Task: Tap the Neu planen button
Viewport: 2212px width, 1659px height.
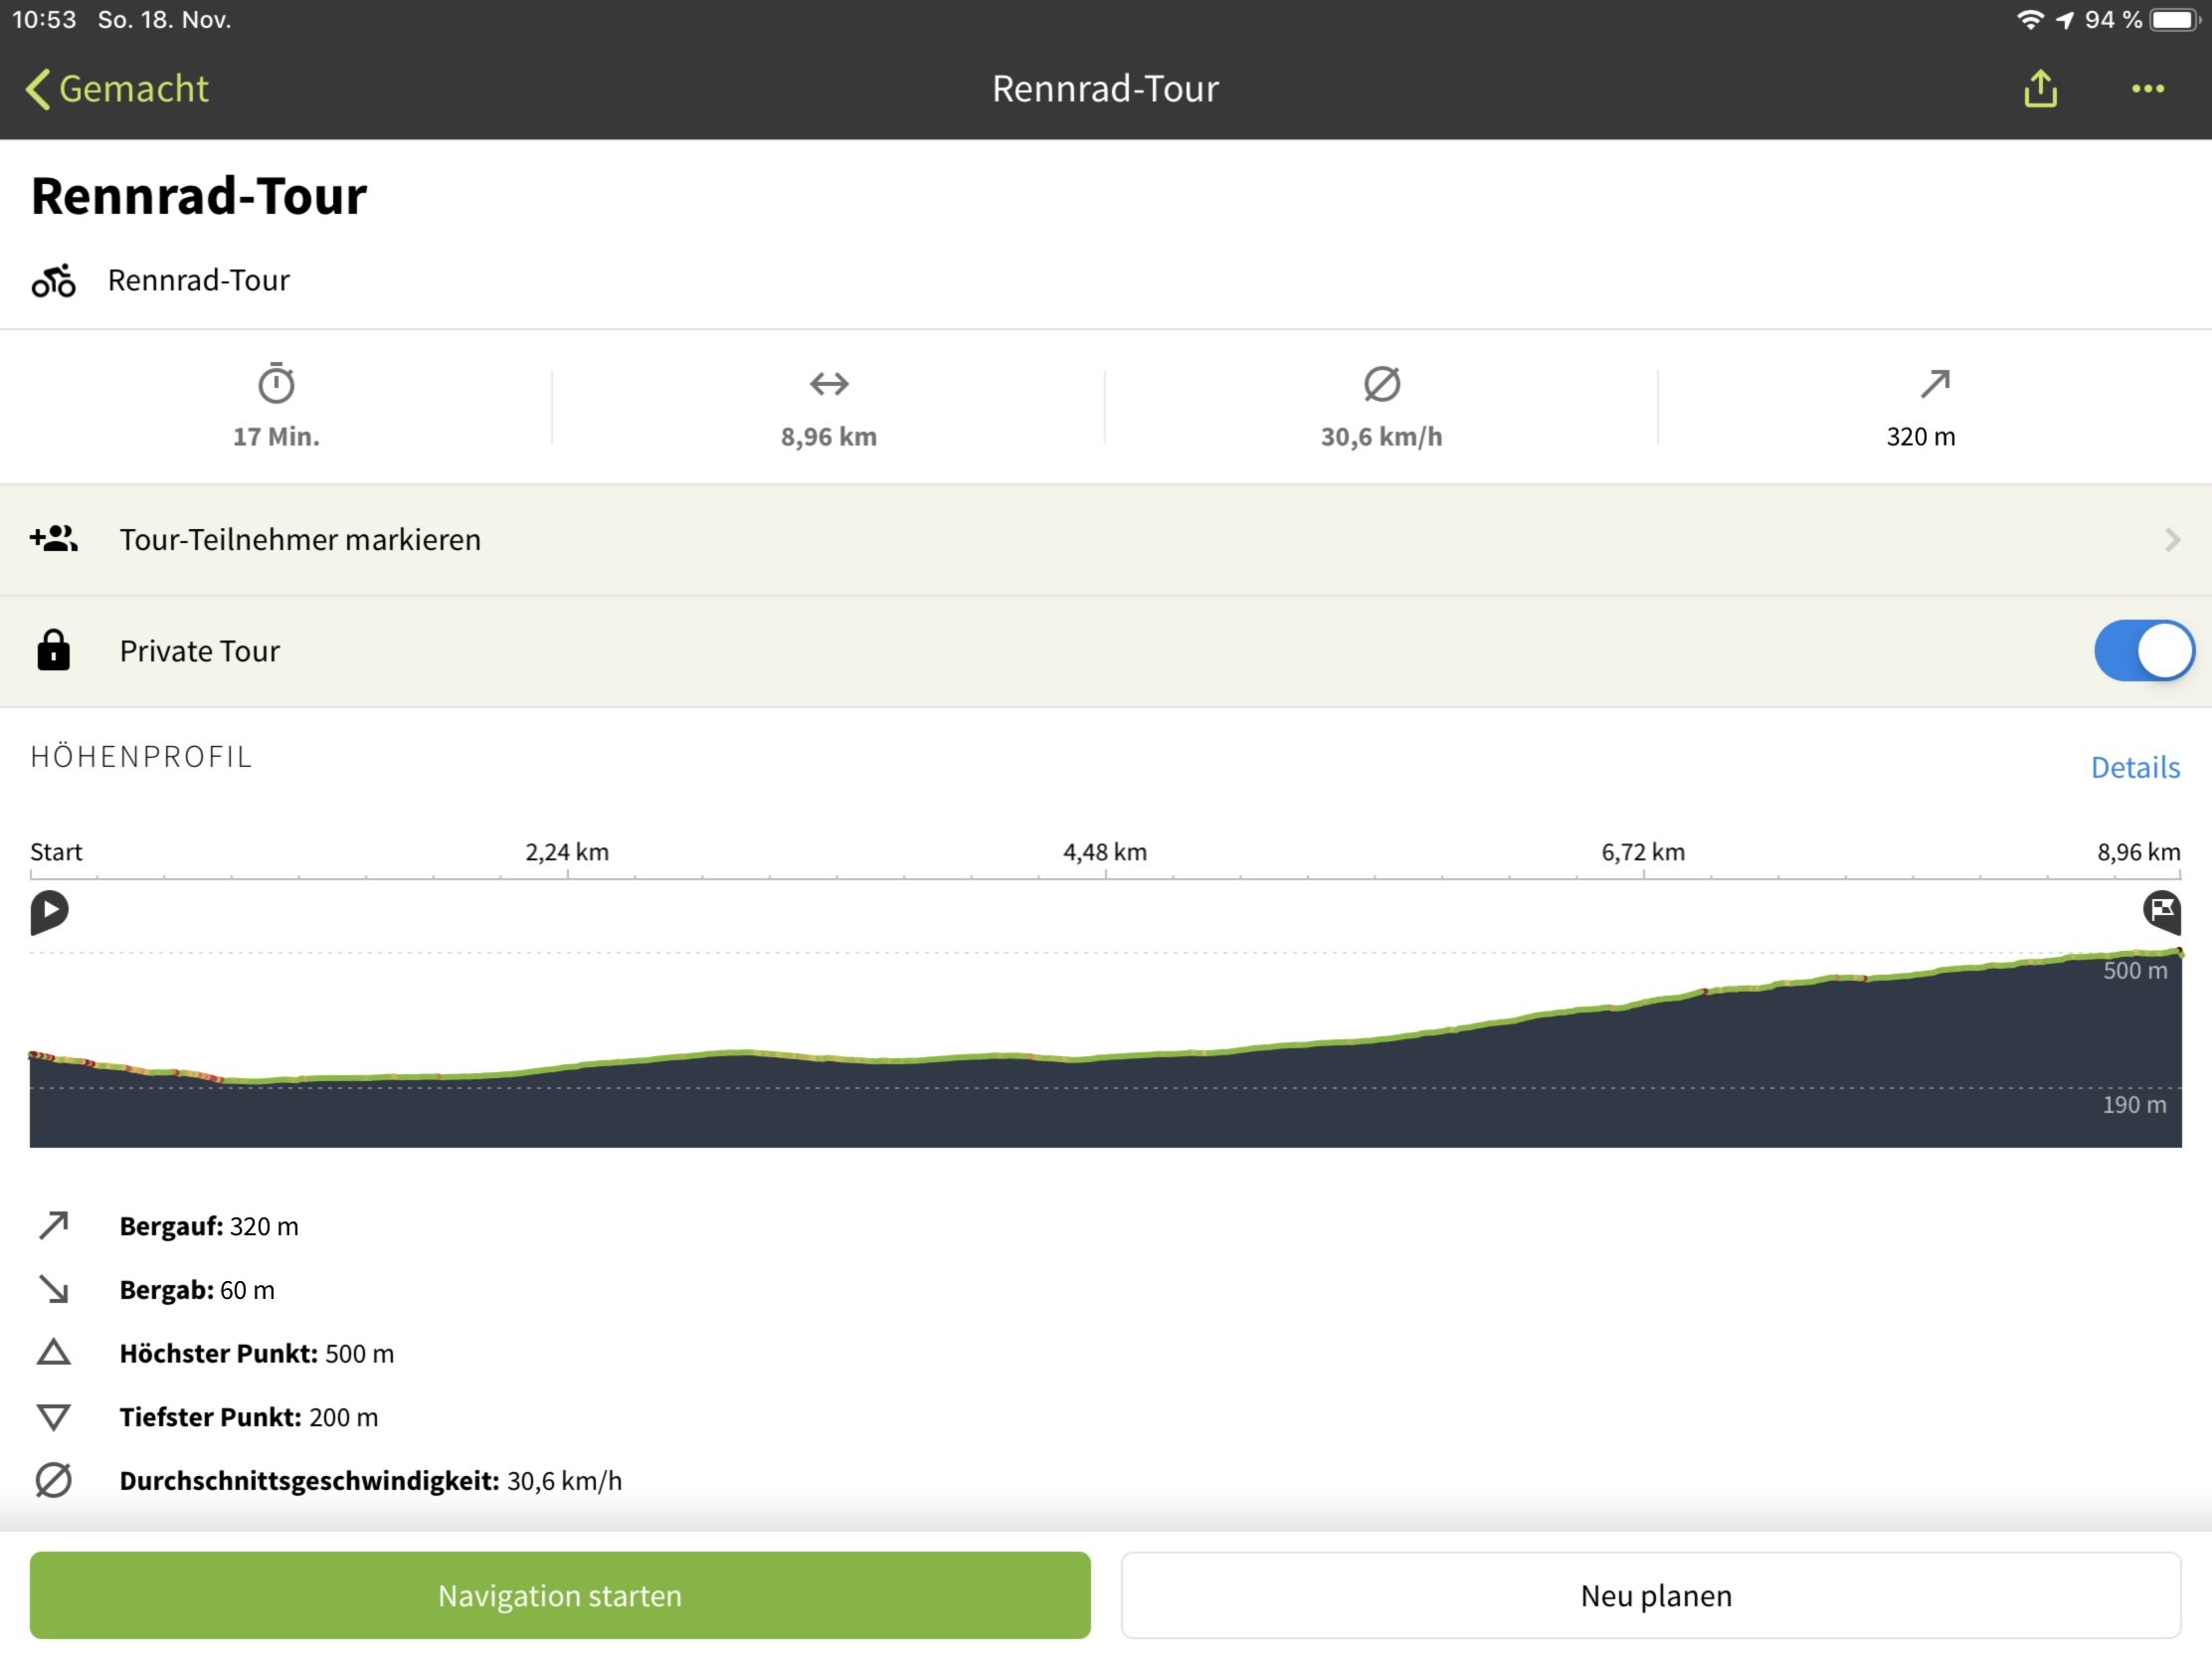Action: coord(1650,1595)
